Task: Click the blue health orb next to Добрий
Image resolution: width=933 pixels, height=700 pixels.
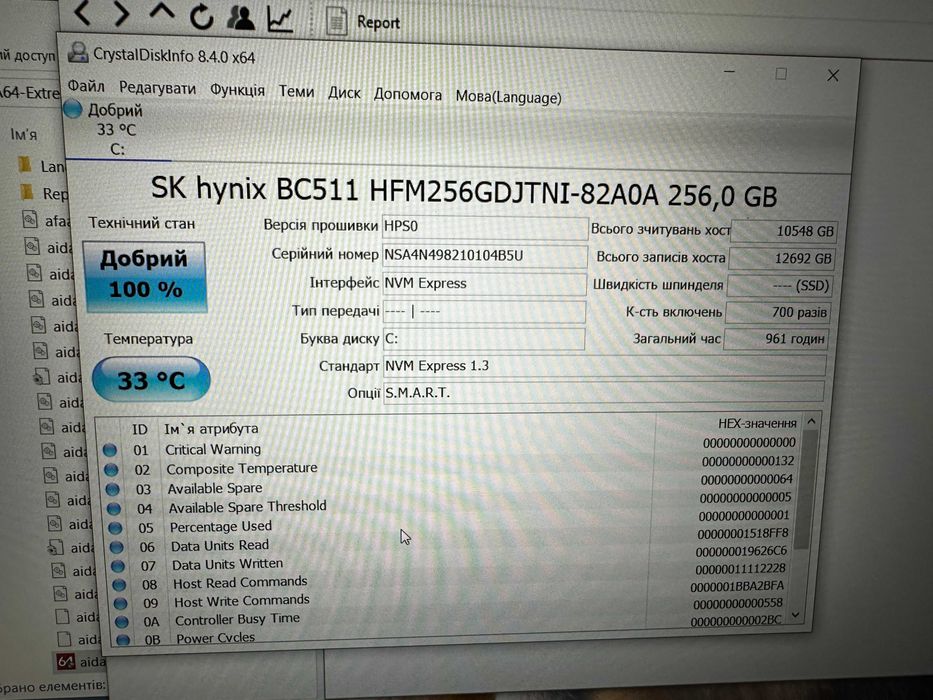Action: [x=73, y=109]
